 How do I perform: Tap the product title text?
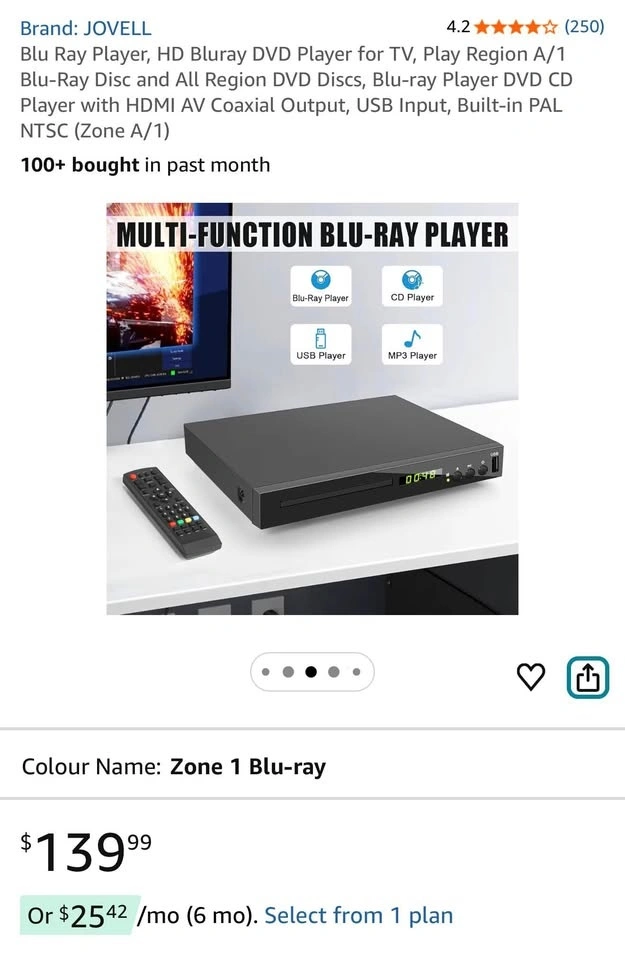(296, 92)
